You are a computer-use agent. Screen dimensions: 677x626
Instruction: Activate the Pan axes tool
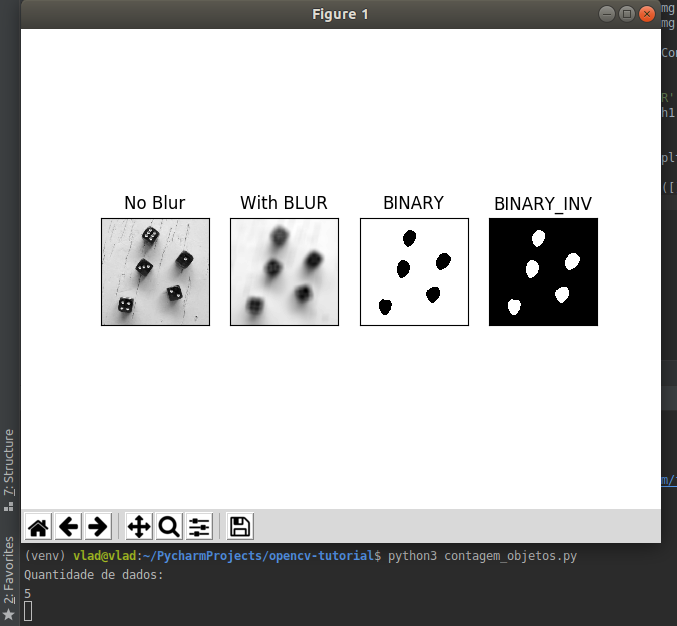click(x=139, y=527)
